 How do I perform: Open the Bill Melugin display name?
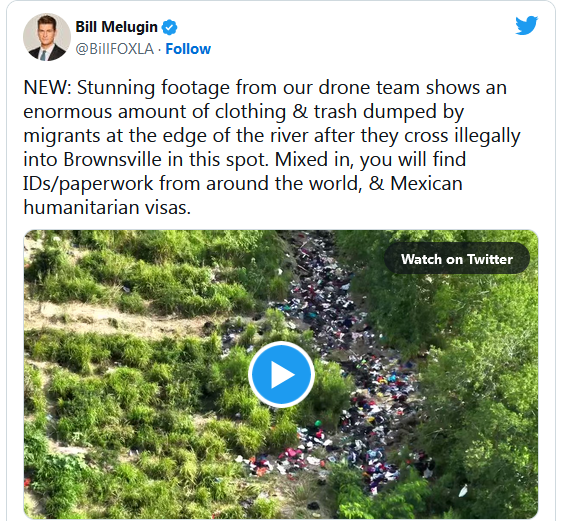116,27
